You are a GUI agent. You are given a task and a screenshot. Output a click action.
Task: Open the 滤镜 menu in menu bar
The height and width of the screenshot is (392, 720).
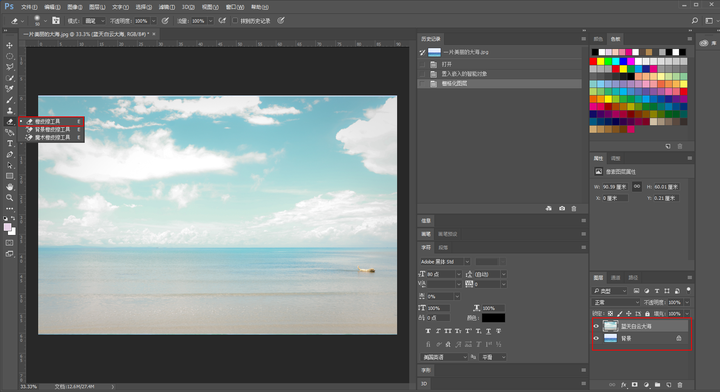coord(167,7)
